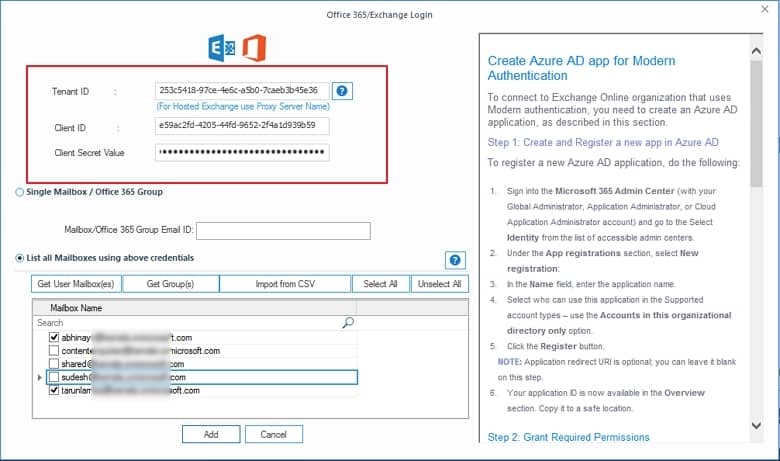Uncheck the tarunlam mailbox checkbox

[54, 390]
